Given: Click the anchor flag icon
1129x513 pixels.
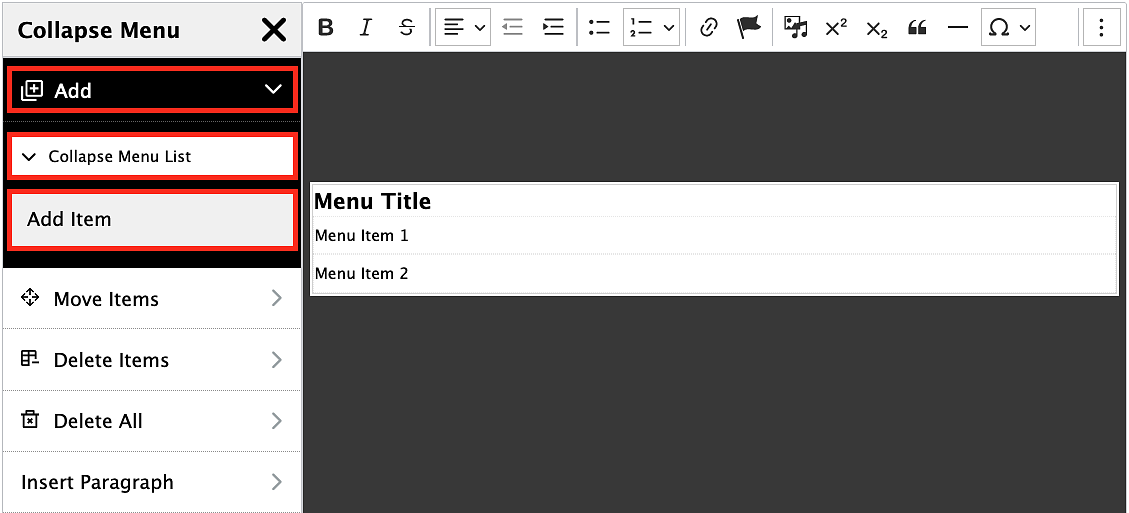Looking at the screenshot, I should [x=749, y=27].
